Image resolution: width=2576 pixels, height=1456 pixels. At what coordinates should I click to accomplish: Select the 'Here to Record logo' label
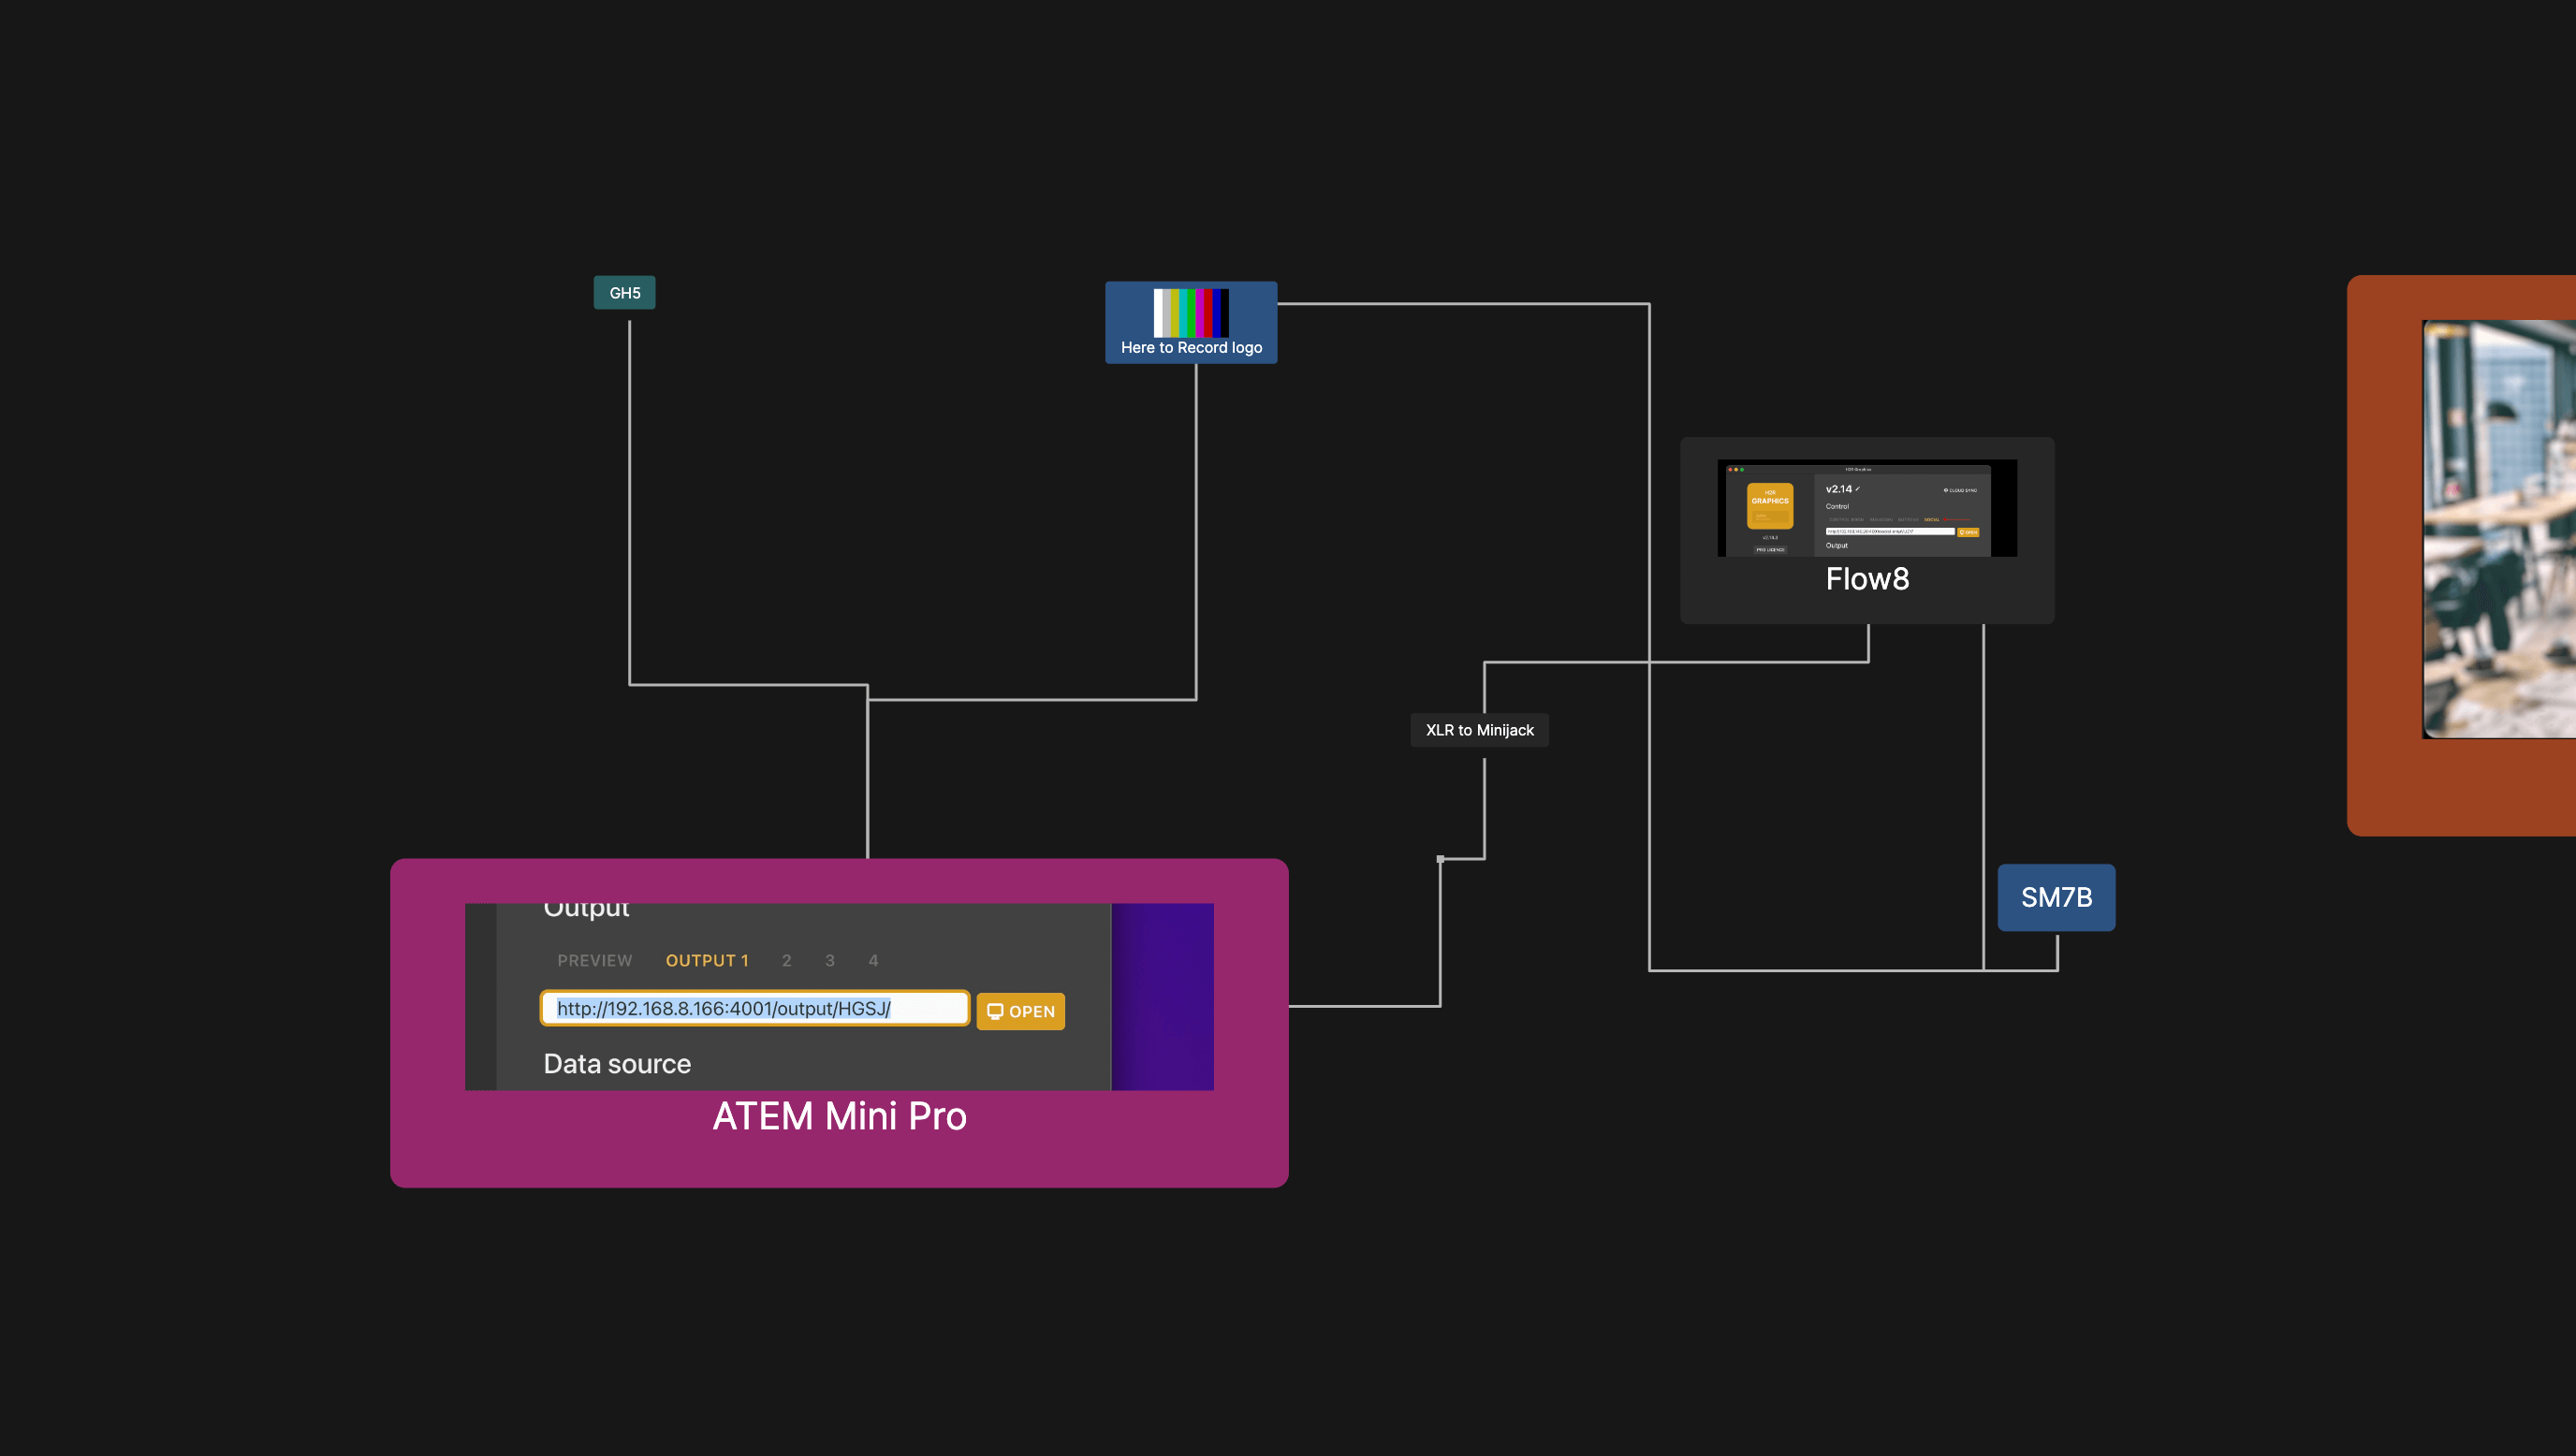(x=1191, y=348)
